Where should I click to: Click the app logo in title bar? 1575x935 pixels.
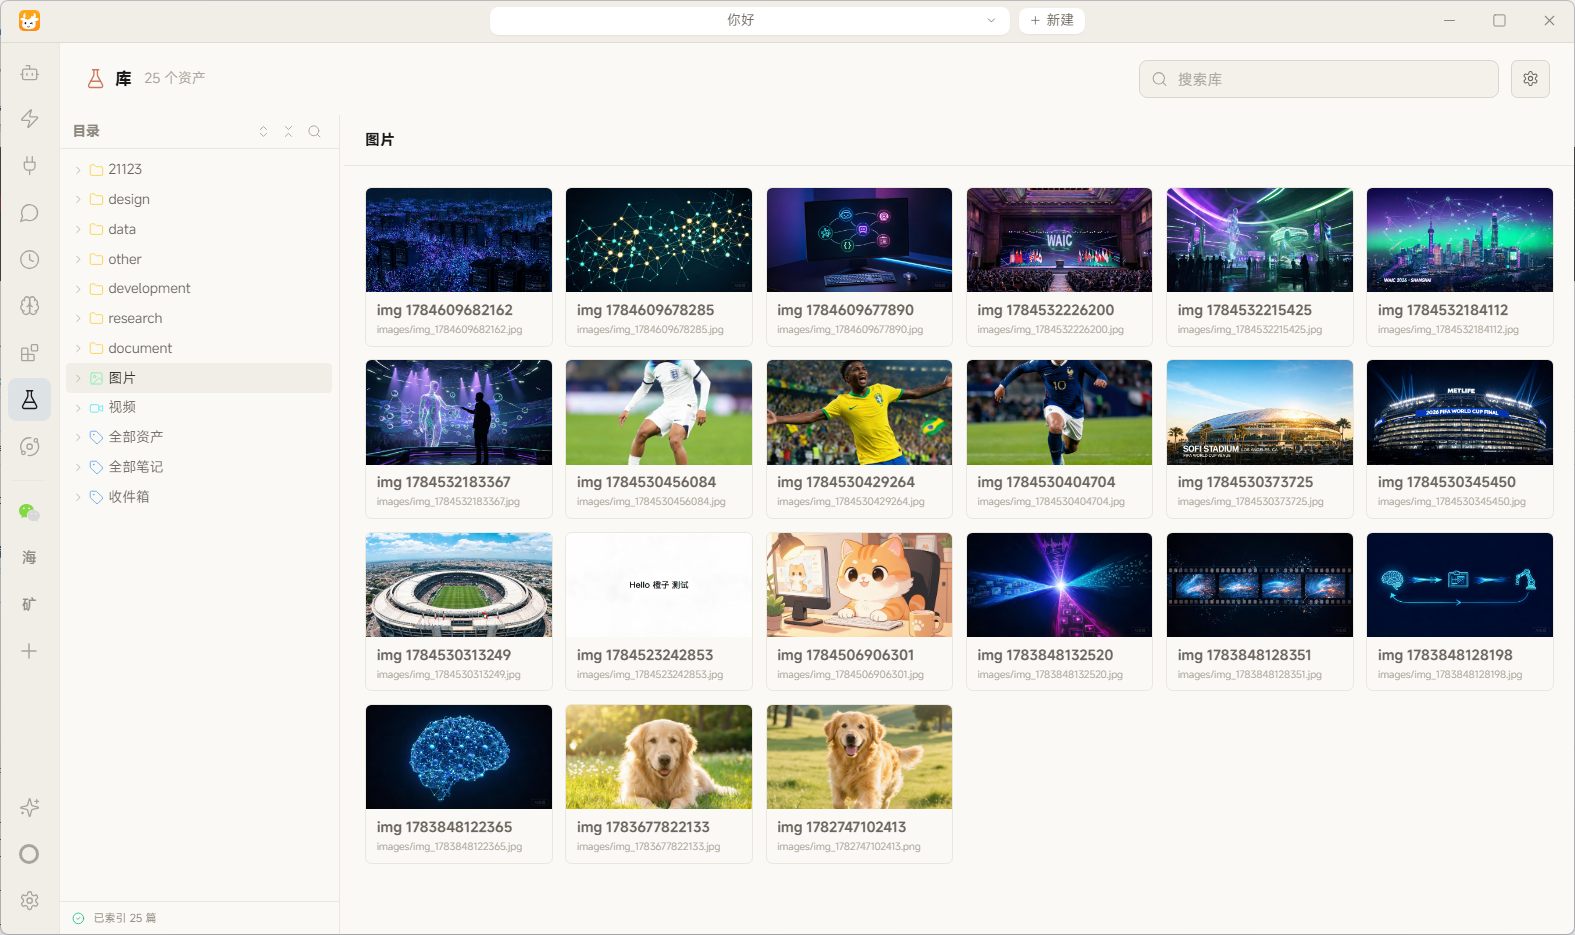coord(30,21)
